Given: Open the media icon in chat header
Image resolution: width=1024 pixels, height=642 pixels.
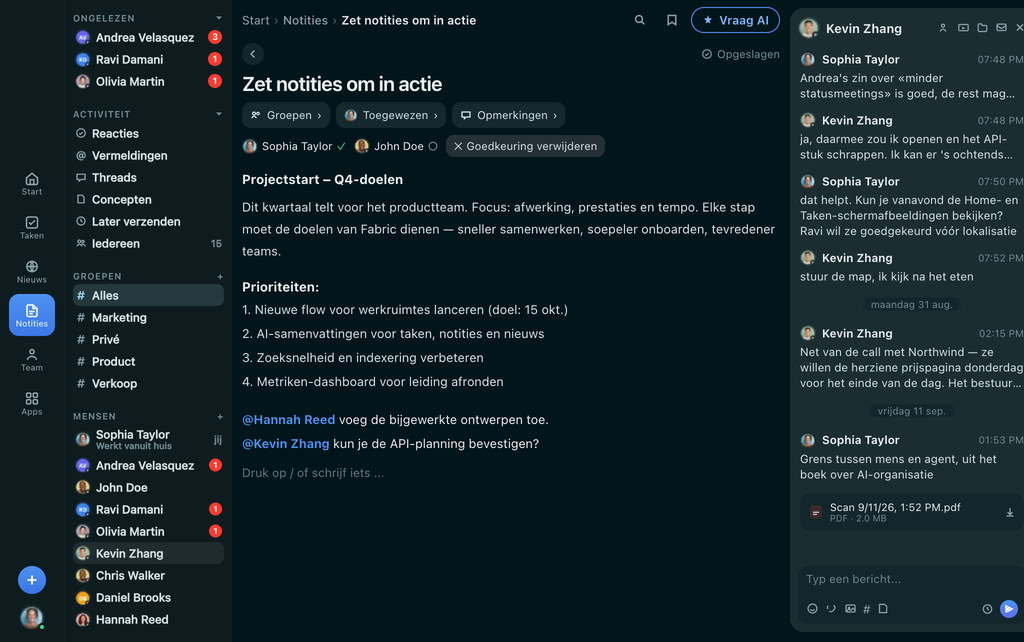Looking at the screenshot, I should coord(963,28).
